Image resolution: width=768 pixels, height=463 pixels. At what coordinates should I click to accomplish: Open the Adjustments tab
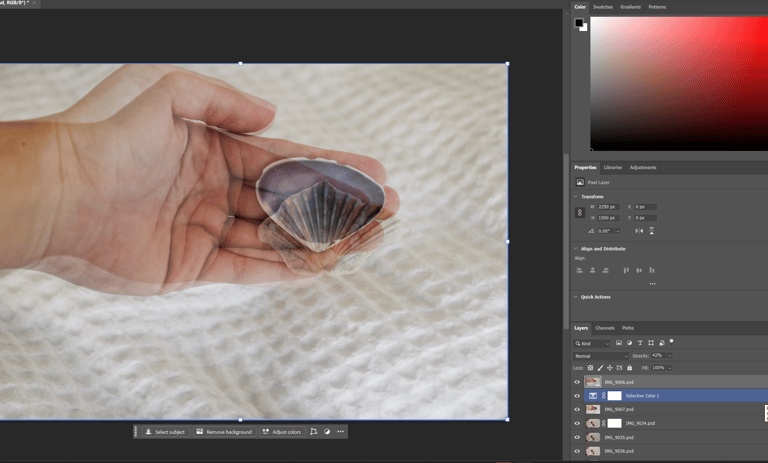(x=643, y=167)
